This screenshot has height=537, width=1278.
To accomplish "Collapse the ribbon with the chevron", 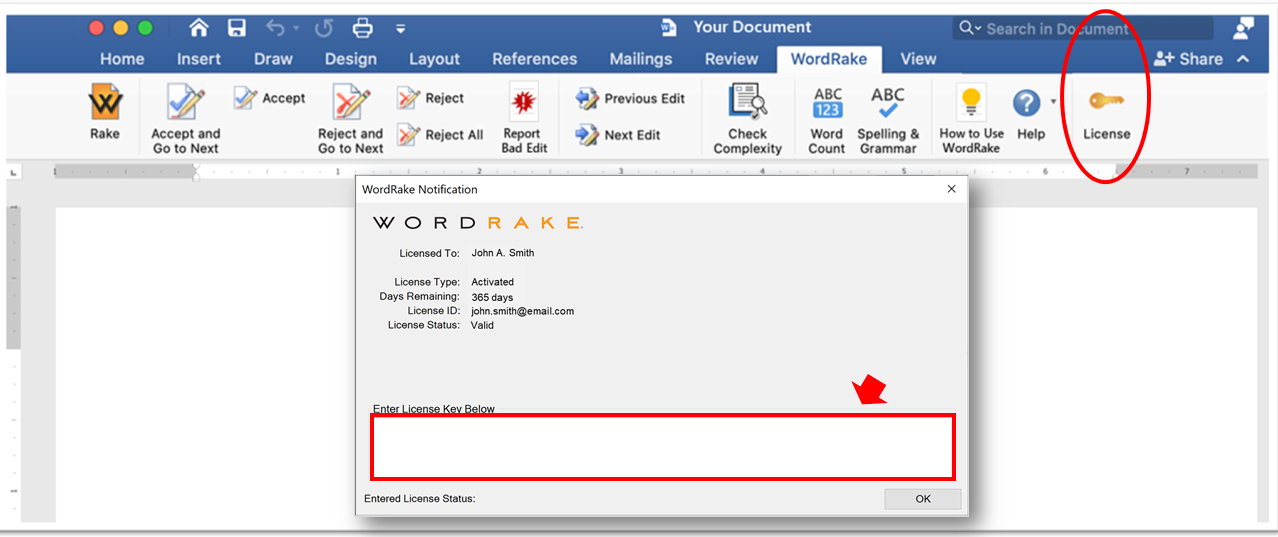I will [1243, 59].
